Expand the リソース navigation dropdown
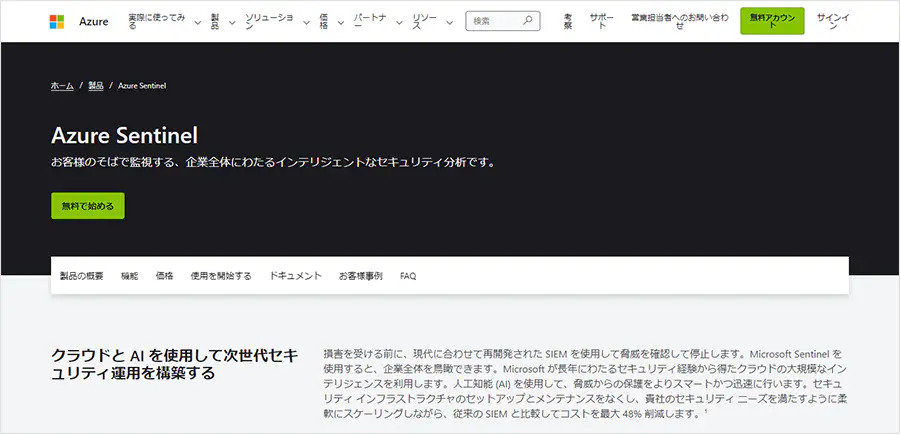 tap(432, 22)
